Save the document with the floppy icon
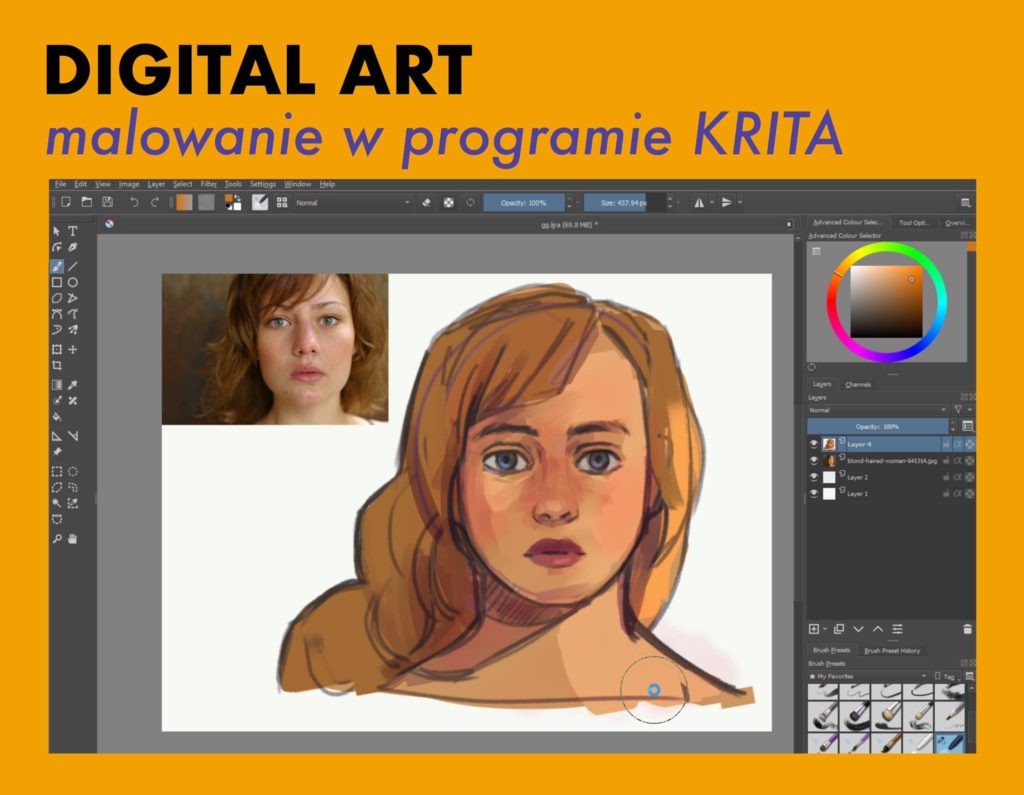Viewport: 1024px width, 795px height. pos(108,203)
